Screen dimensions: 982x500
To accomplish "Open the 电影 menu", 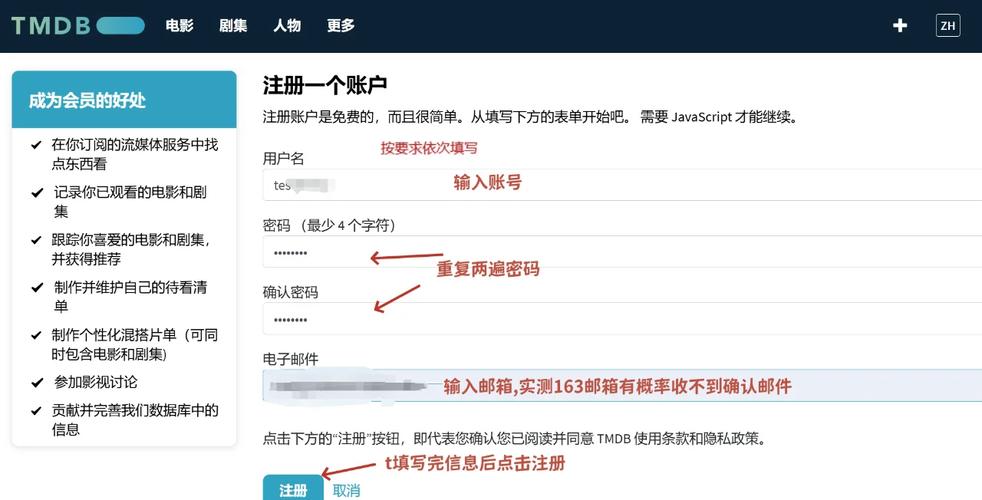I will click(x=180, y=26).
